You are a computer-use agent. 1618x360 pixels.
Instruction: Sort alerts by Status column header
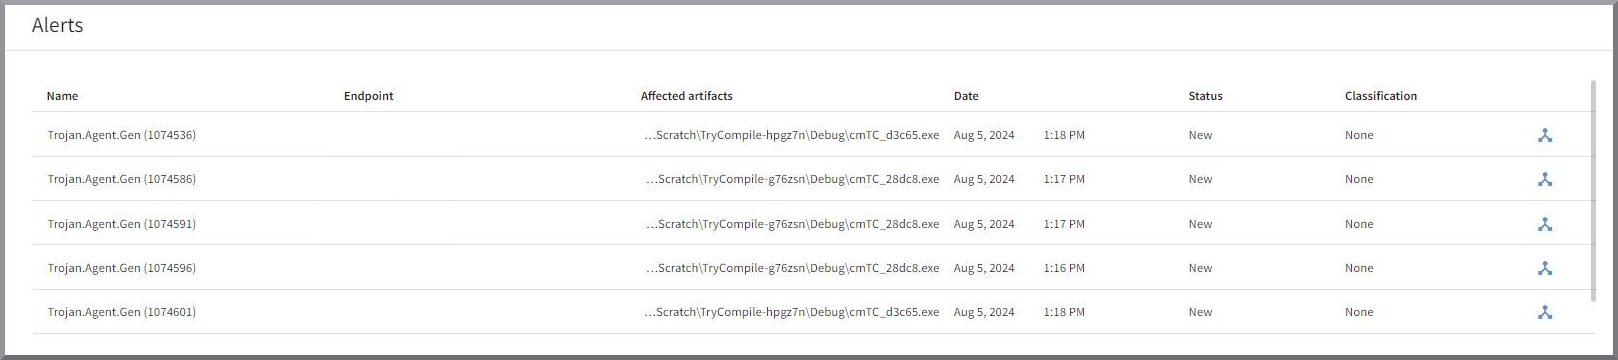click(x=1205, y=96)
